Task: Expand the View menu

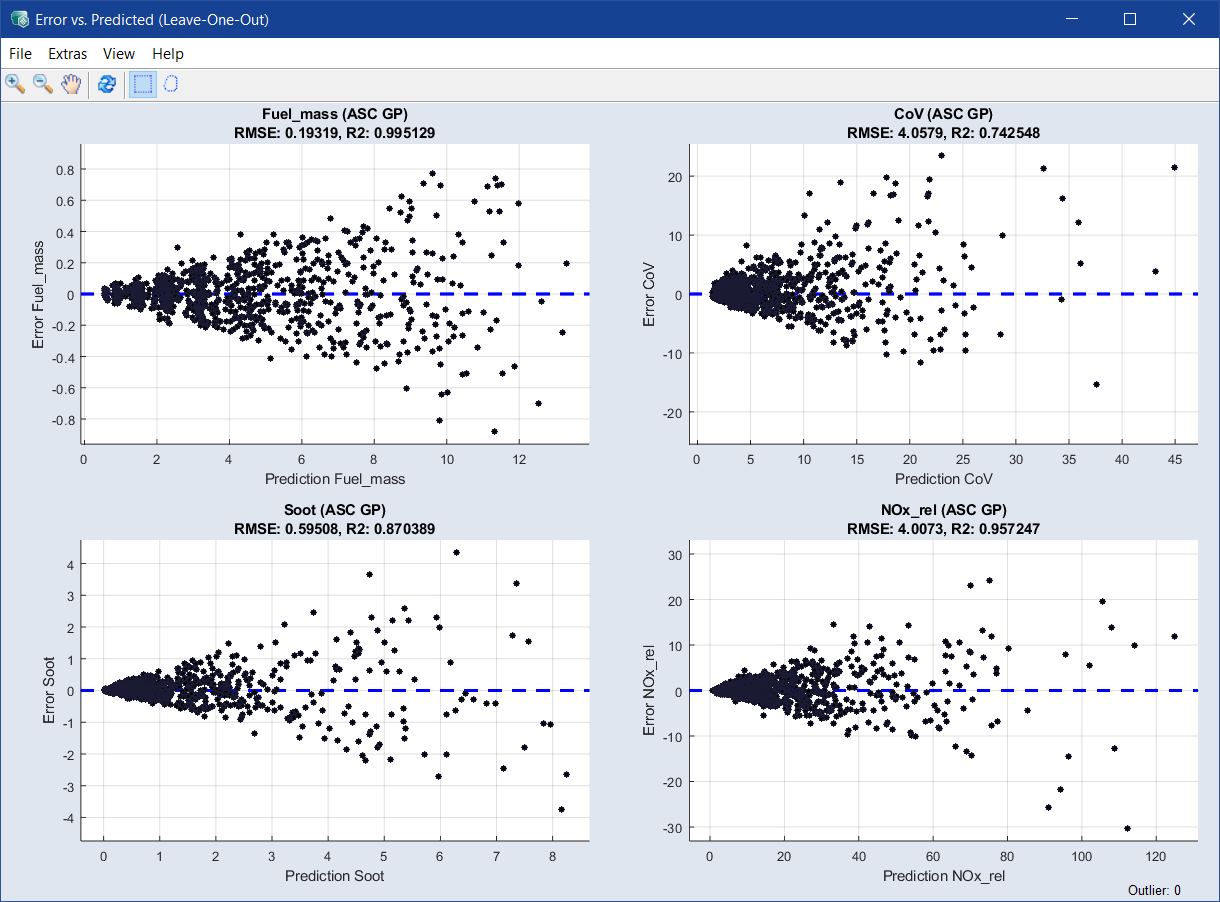Action: pos(119,54)
